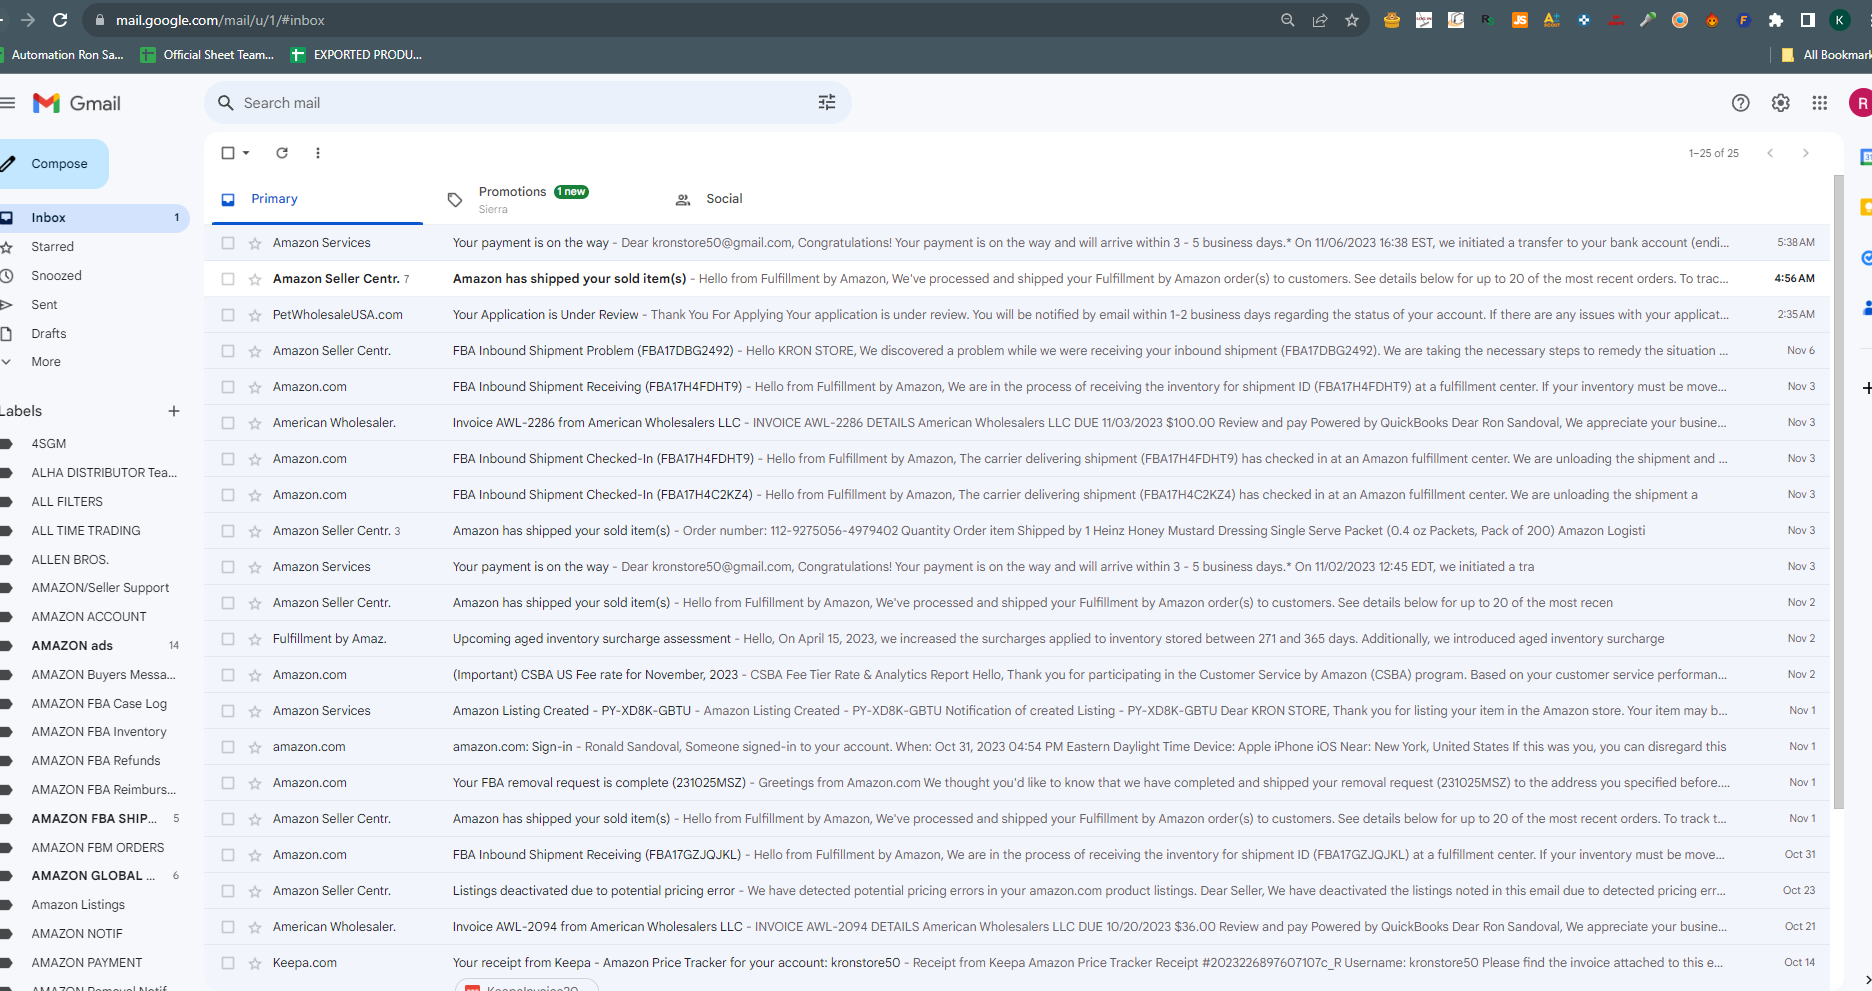Create a new label with plus icon

click(x=174, y=411)
